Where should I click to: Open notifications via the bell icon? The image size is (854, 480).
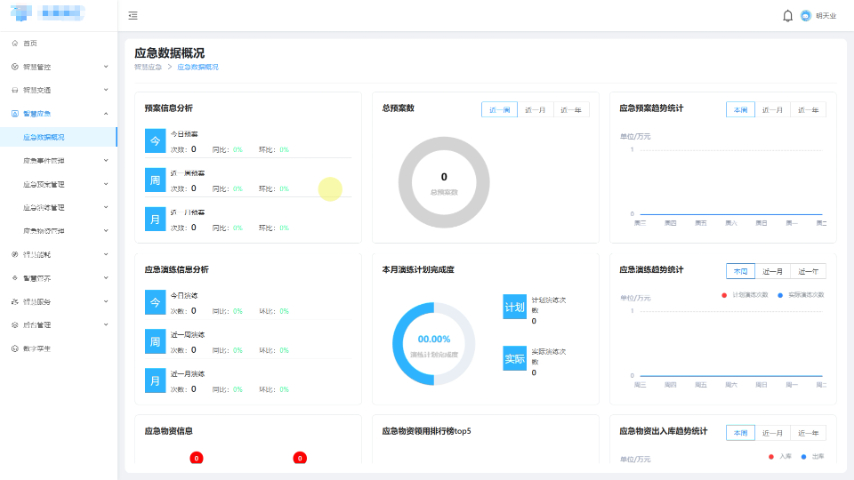click(x=788, y=16)
